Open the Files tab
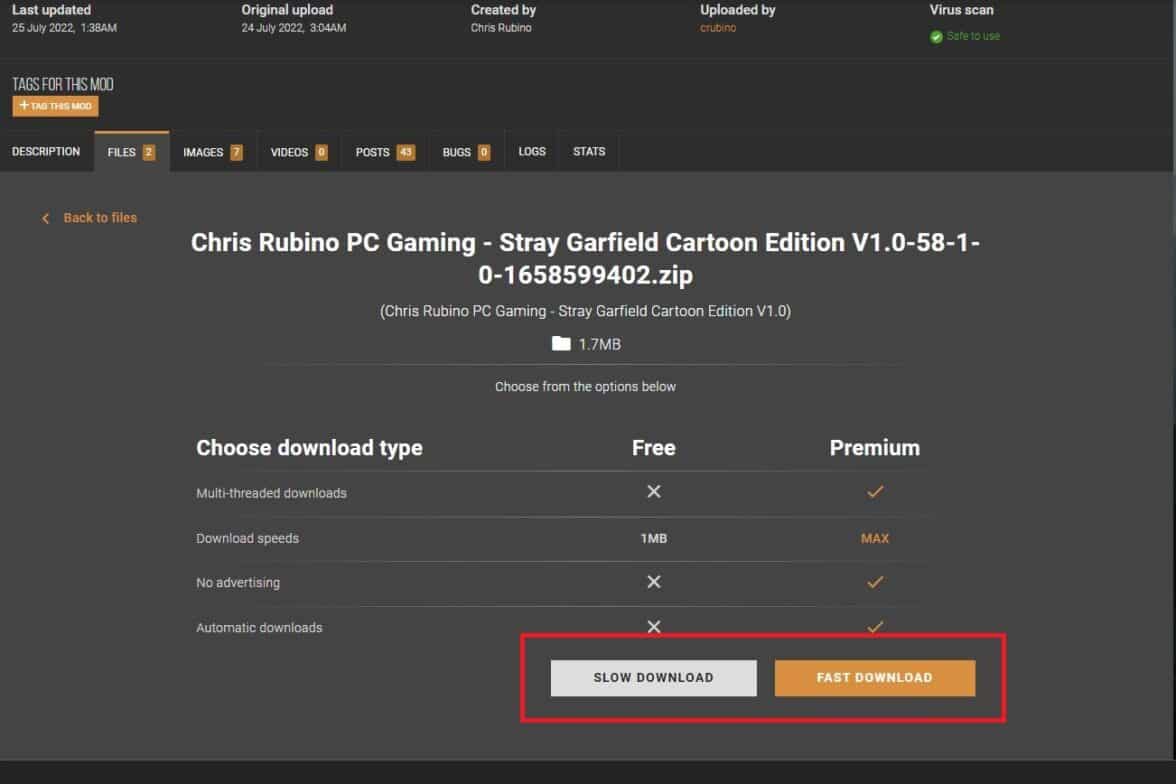Image resolution: width=1176 pixels, height=784 pixels. 131,152
